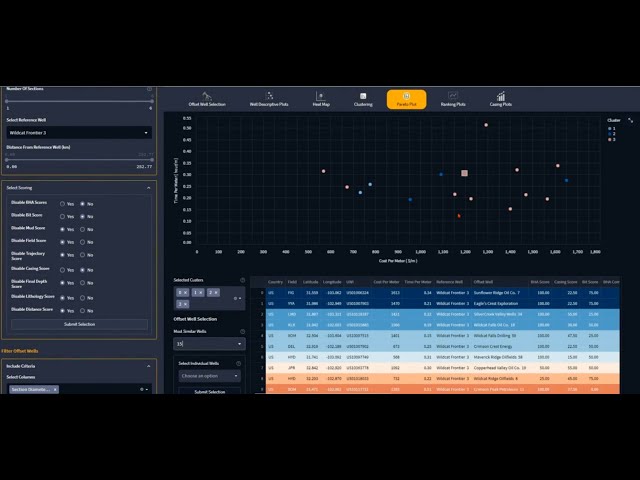The image size is (640, 480).
Task: Open Select Individual Wells 'Choose an option' dropdown
Action: pos(209,376)
